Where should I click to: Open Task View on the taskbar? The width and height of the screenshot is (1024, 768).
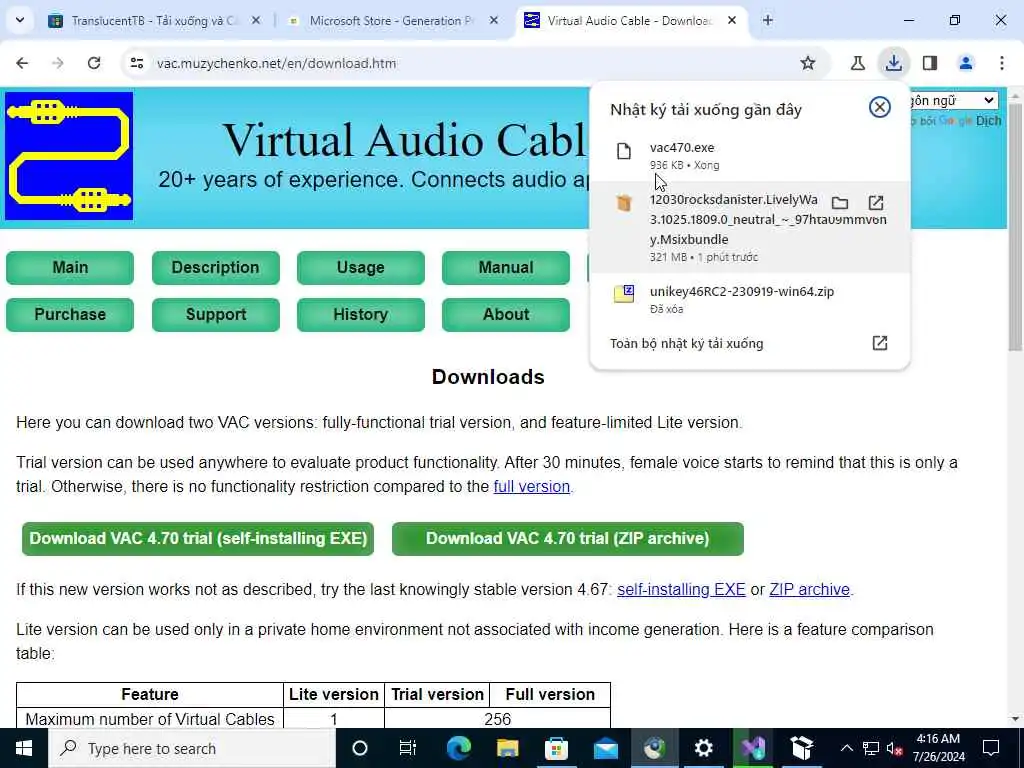(408, 748)
